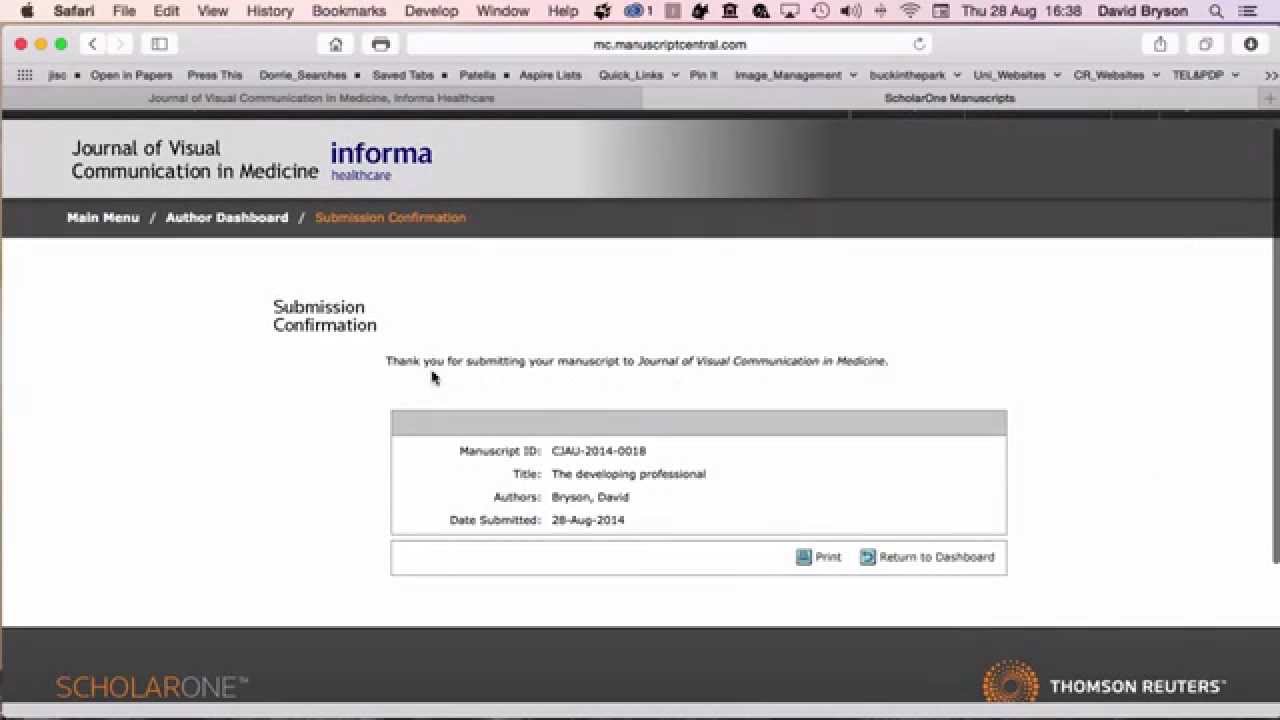This screenshot has height=720, width=1280.
Task: Click Return to Dashboard link text
Action: point(937,557)
